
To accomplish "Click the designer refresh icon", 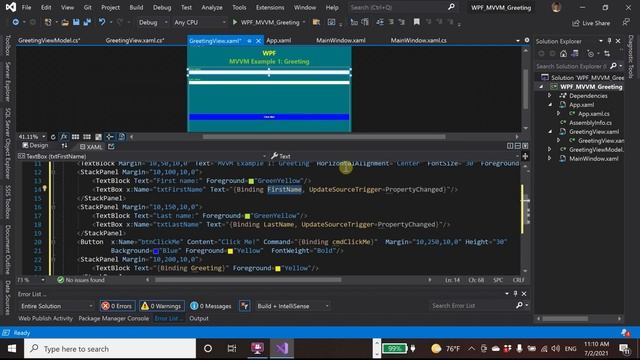I will (53, 137).
